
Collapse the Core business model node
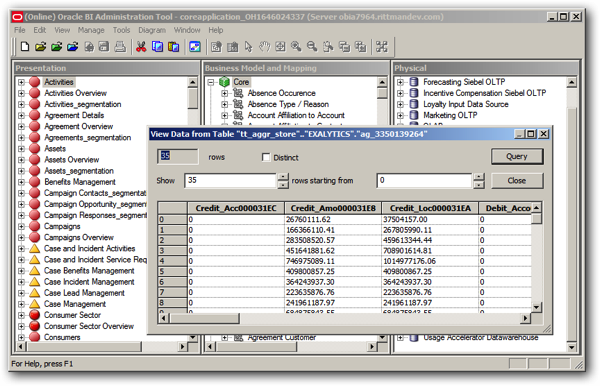[211, 82]
